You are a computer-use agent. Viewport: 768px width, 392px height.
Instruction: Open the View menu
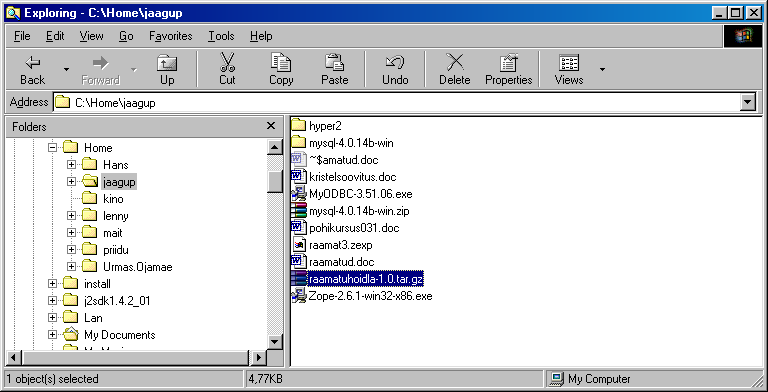(x=92, y=36)
